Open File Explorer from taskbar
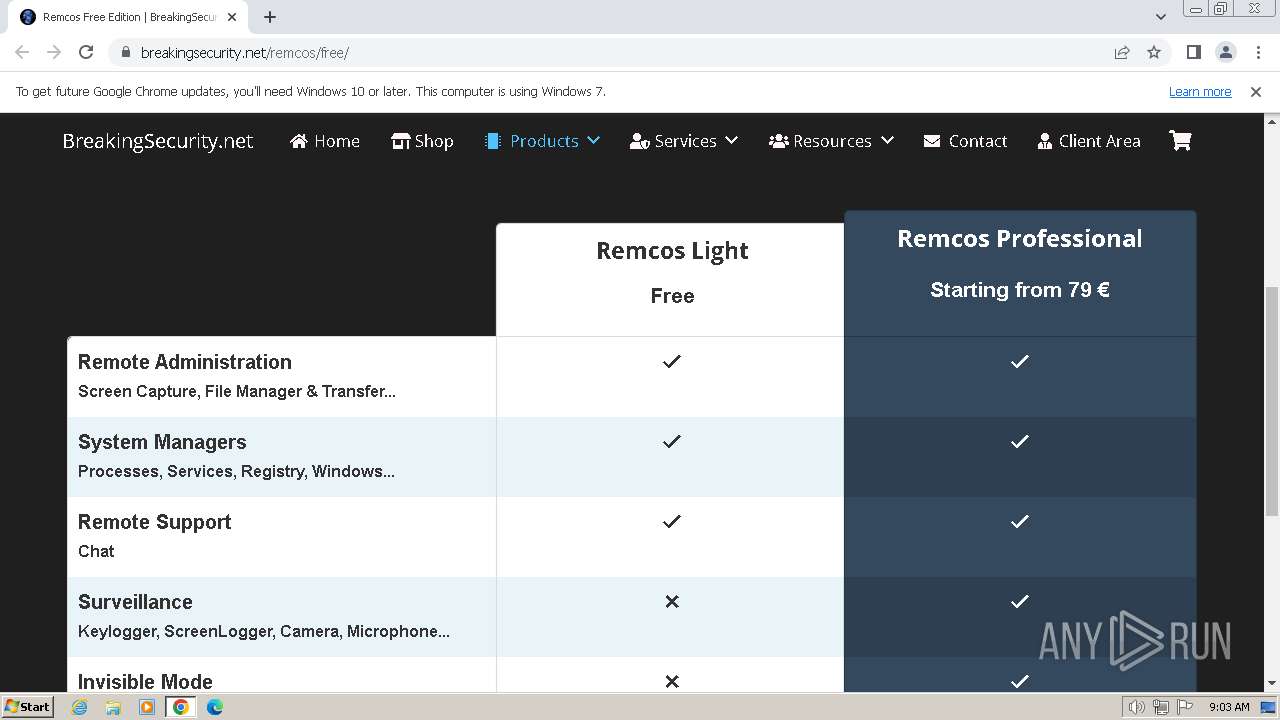 tap(113, 707)
